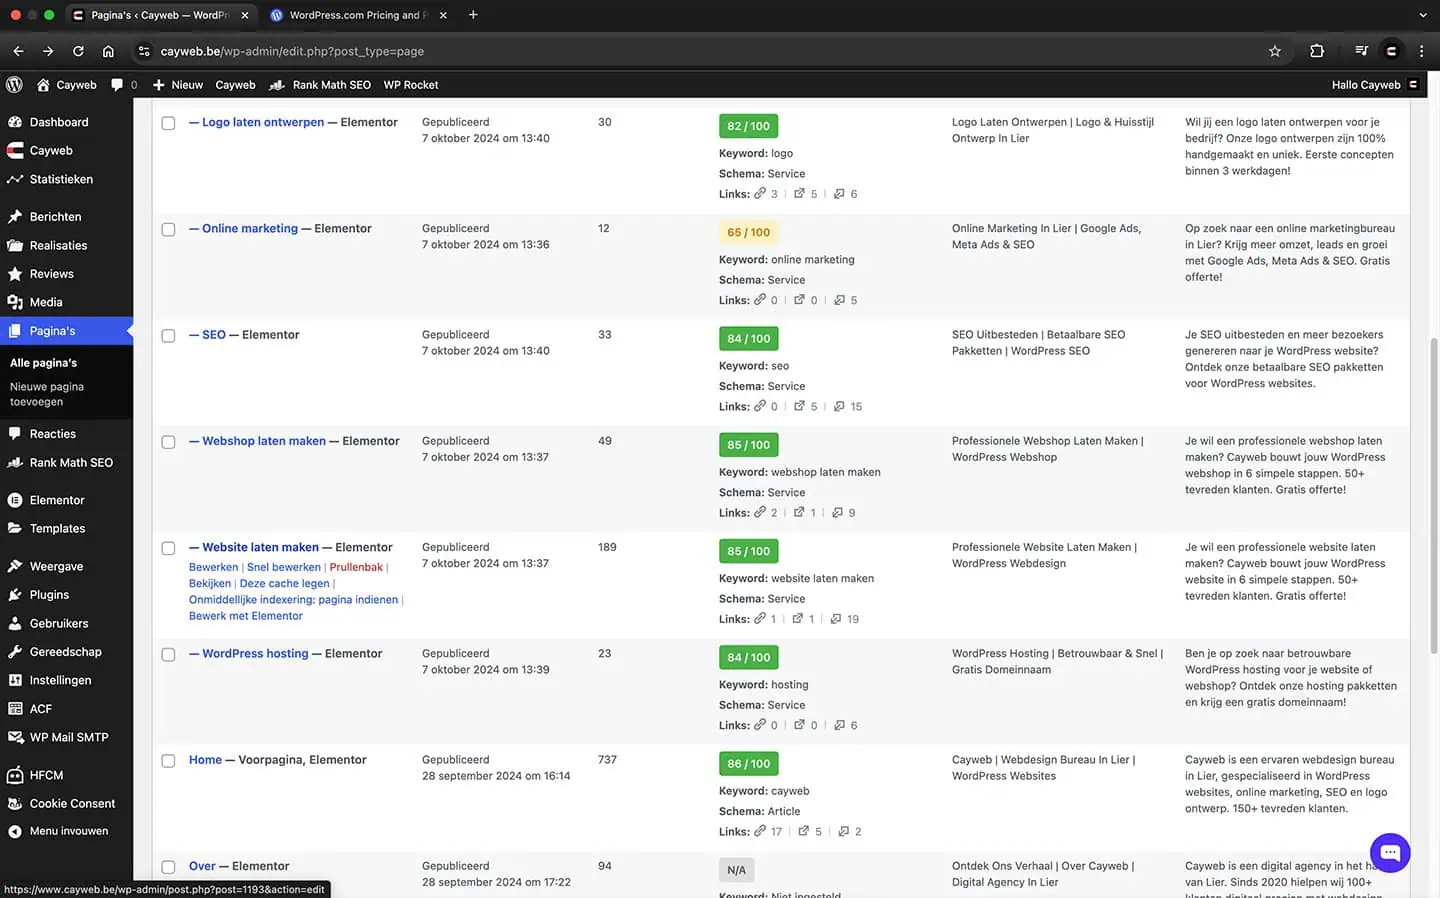Click Bewerken under Website laten maken
The height and width of the screenshot is (898, 1440).
pos(214,567)
